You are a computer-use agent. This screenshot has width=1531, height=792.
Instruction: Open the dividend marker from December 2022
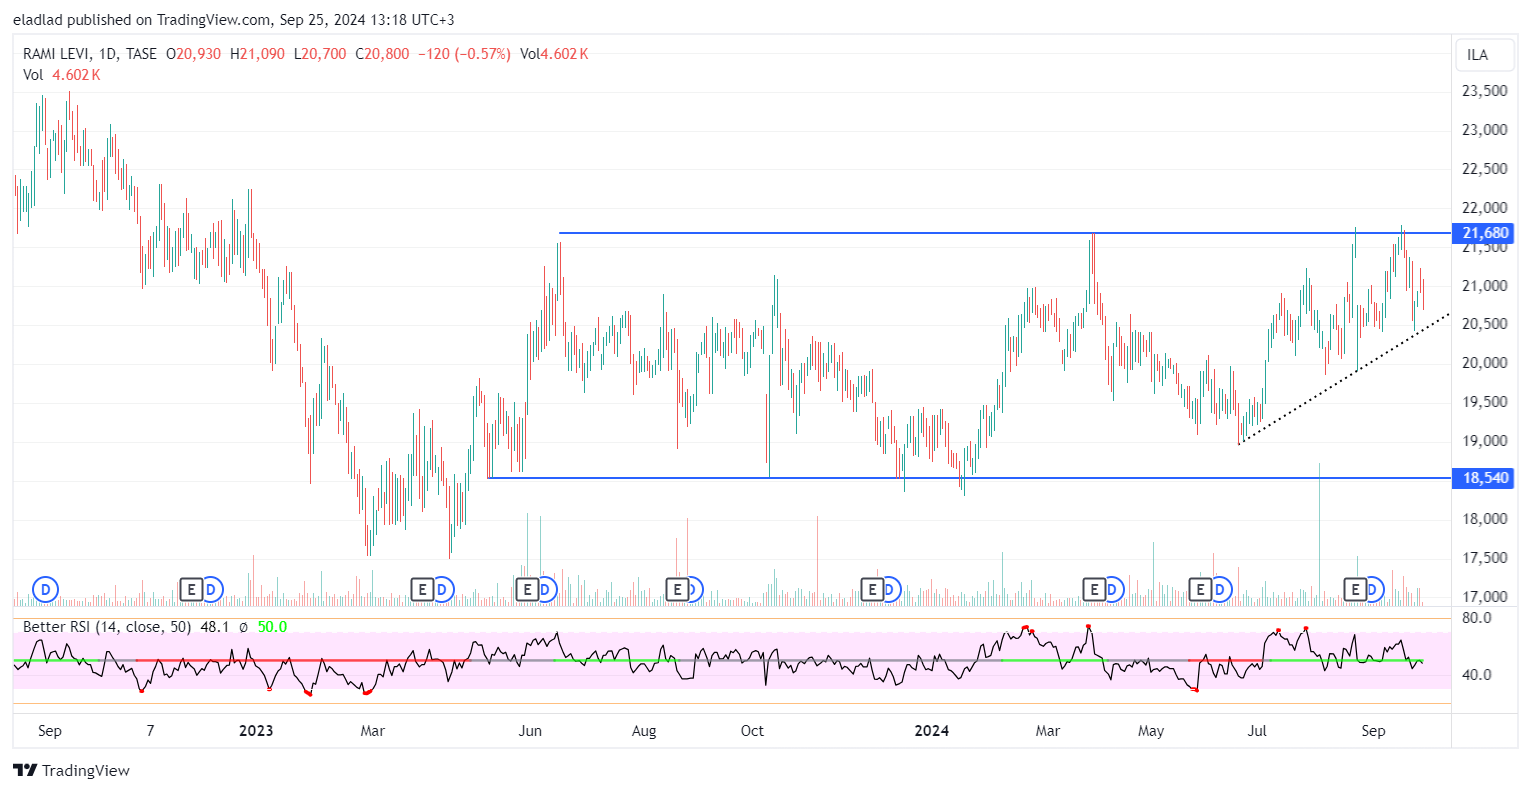coord(211,590)
